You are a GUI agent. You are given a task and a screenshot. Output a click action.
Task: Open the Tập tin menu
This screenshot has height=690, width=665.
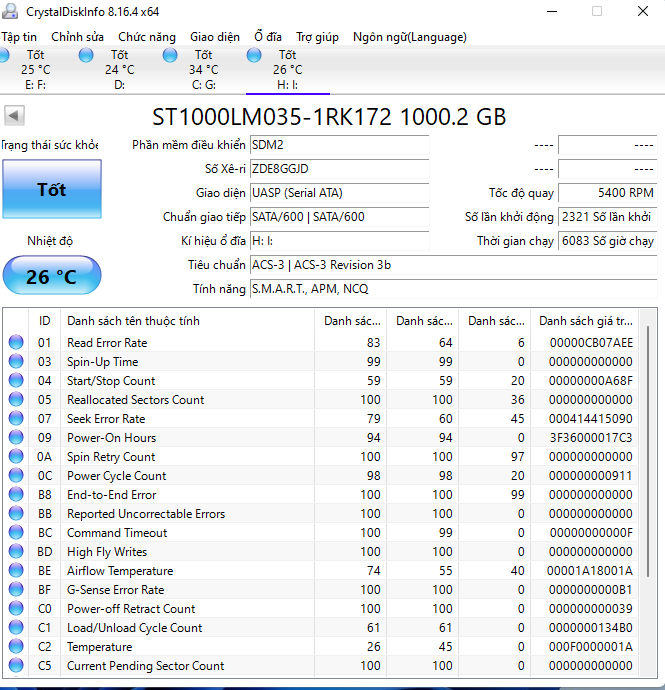coord(19,37)
